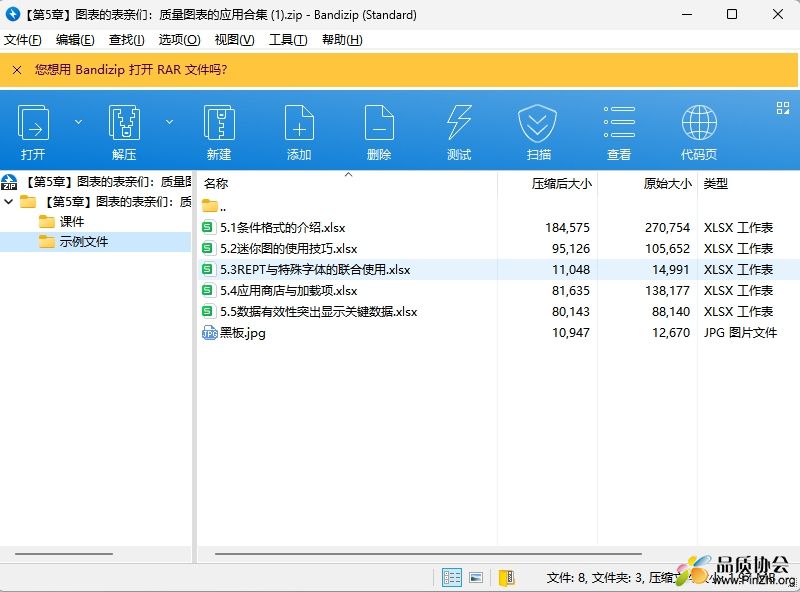Click the Code page (代码页) globe icon

[699, 122]
